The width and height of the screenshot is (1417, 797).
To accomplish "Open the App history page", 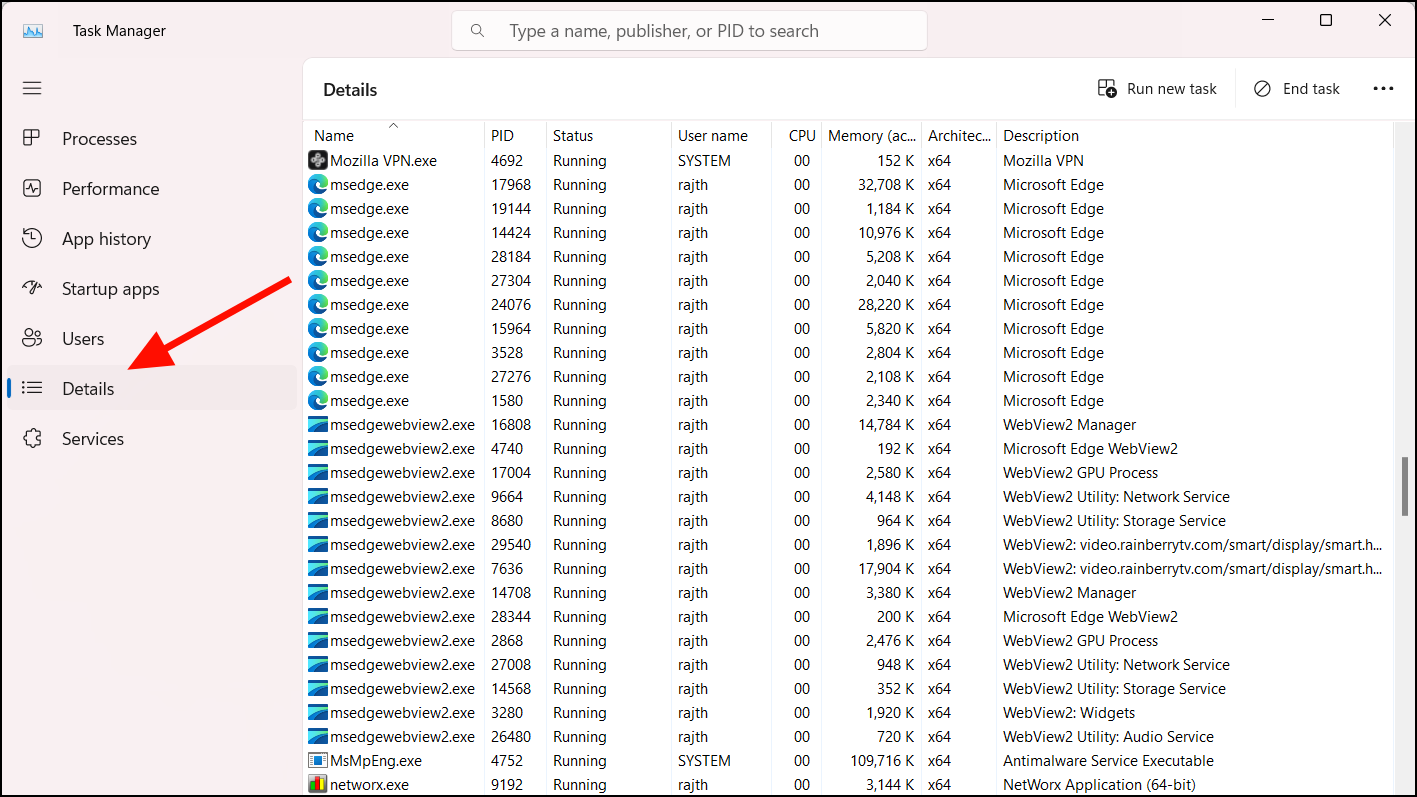I will (x=152, y=239).
